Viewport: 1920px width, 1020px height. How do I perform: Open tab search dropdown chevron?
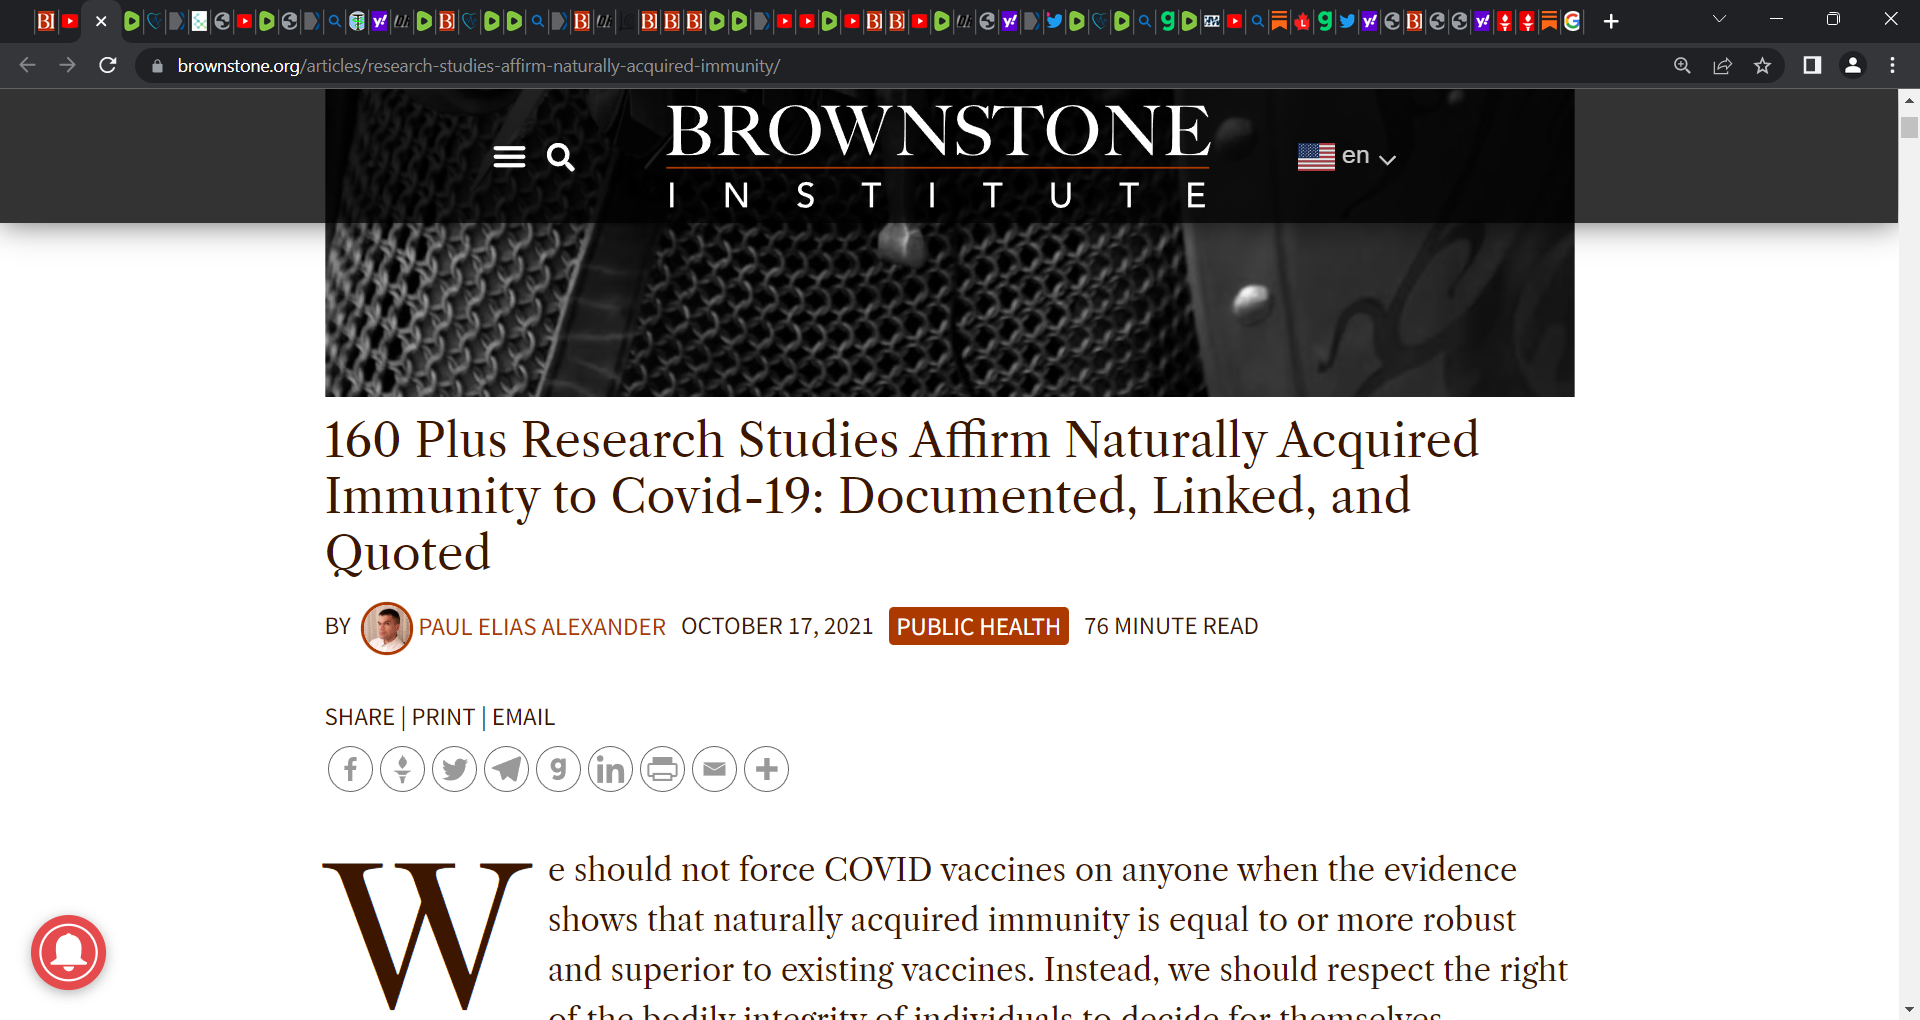click(1720, 19)
